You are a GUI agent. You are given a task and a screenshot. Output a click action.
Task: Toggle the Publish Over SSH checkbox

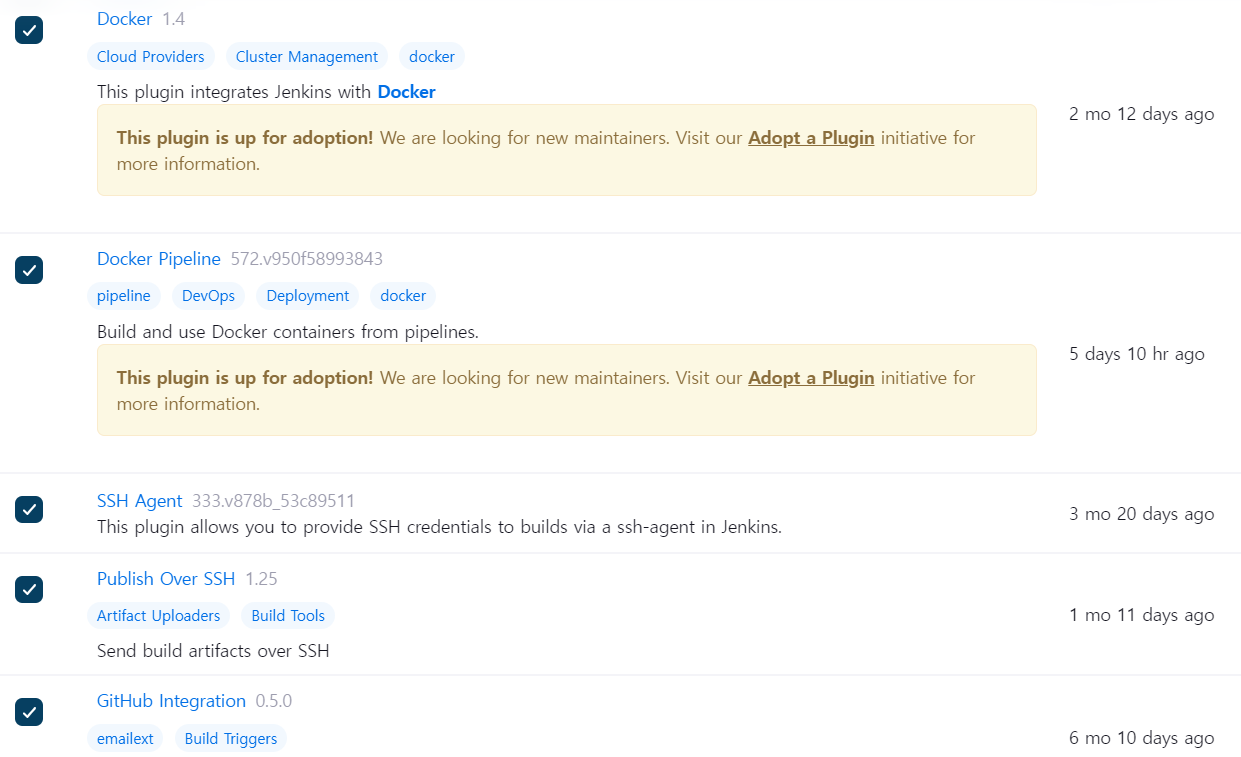coord(29,590)
